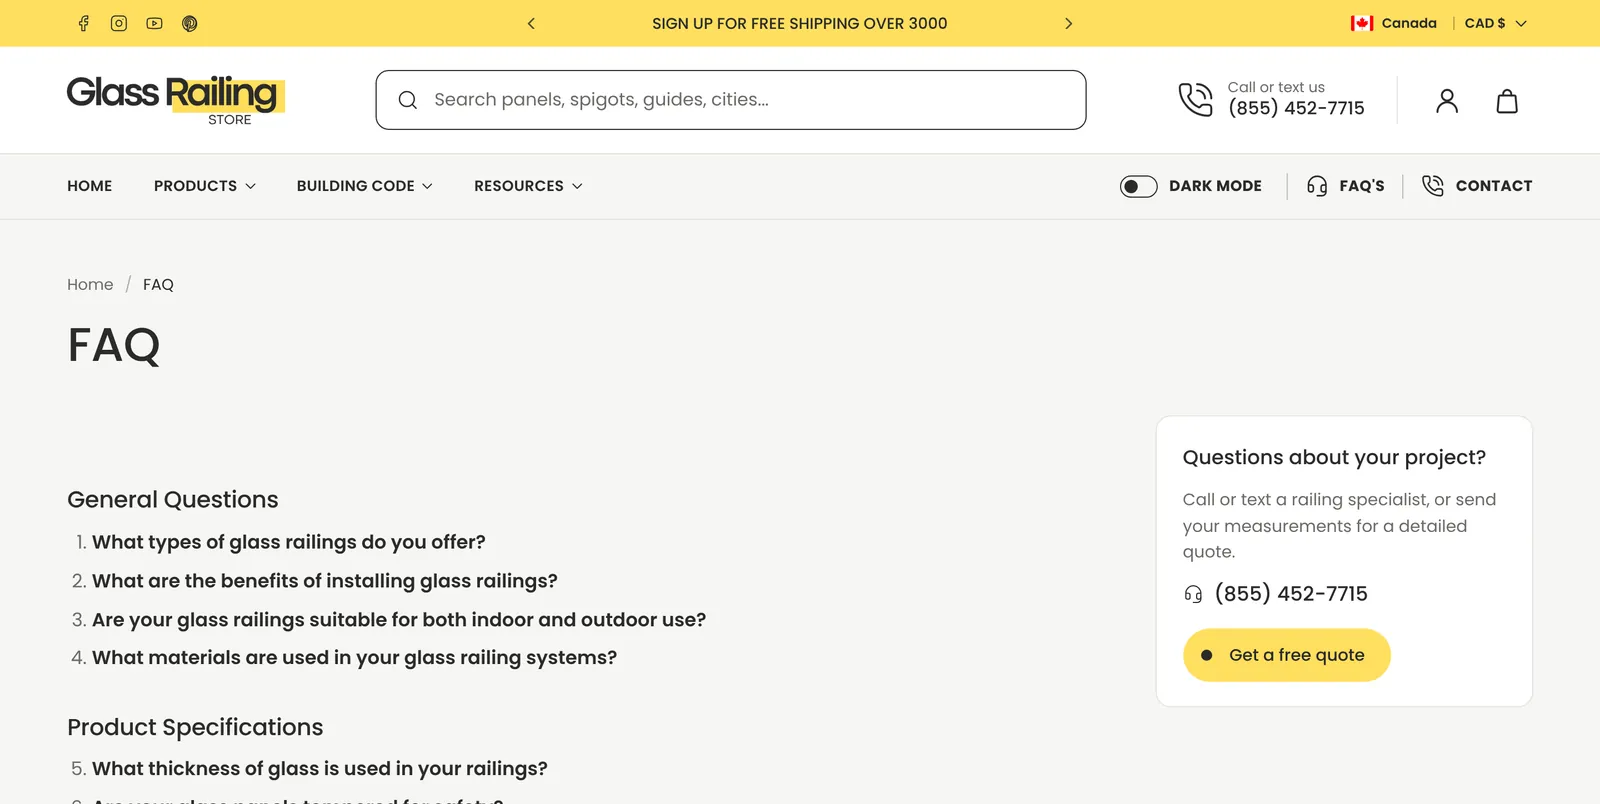Click the FAQ breadcrumb item
1600x804 pixels.
[158, 285]
